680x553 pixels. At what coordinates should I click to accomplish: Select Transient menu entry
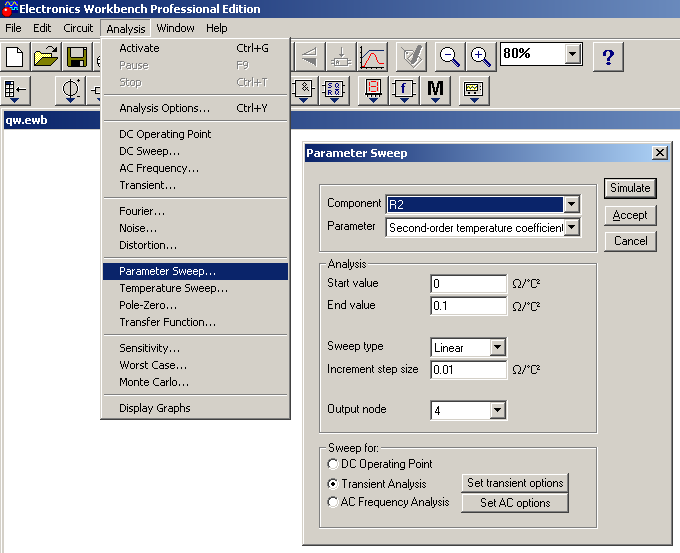196,185
